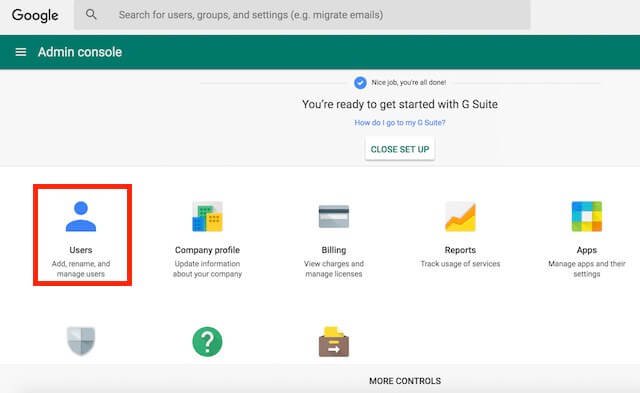Screen dimensions: 640x393
Task: Click the blue checkmark next to 'Nice job'
Action: pyautogui.click(x=360, y=83)
